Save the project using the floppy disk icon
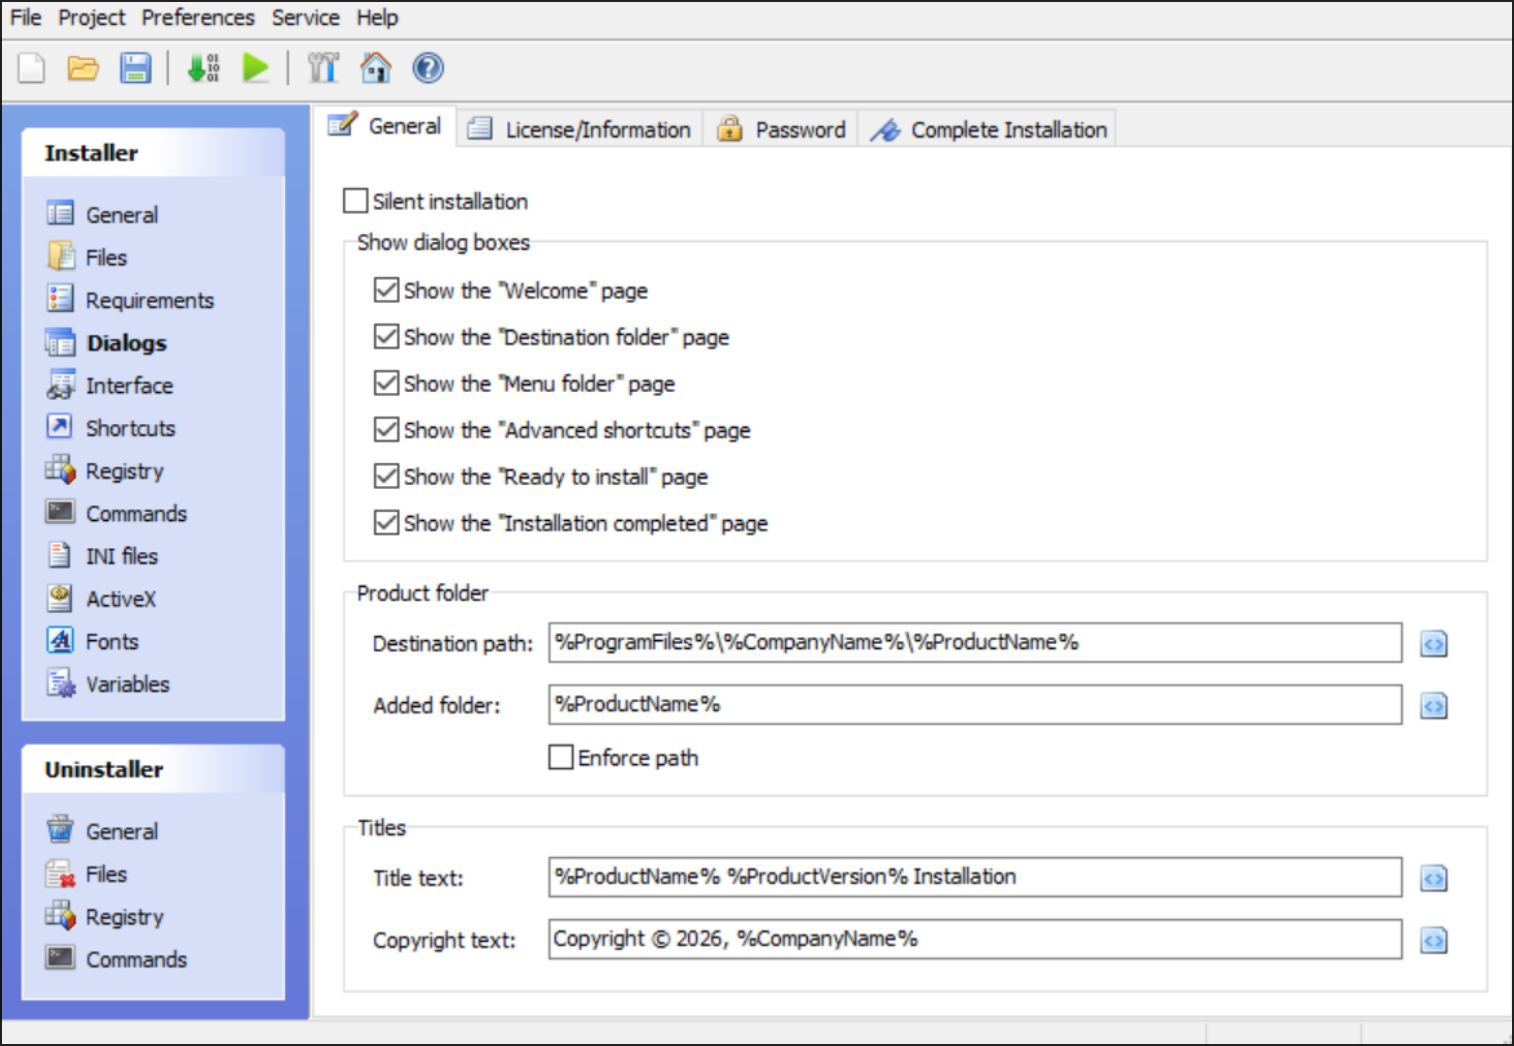1514x1046 pixels. coord(135,68)
